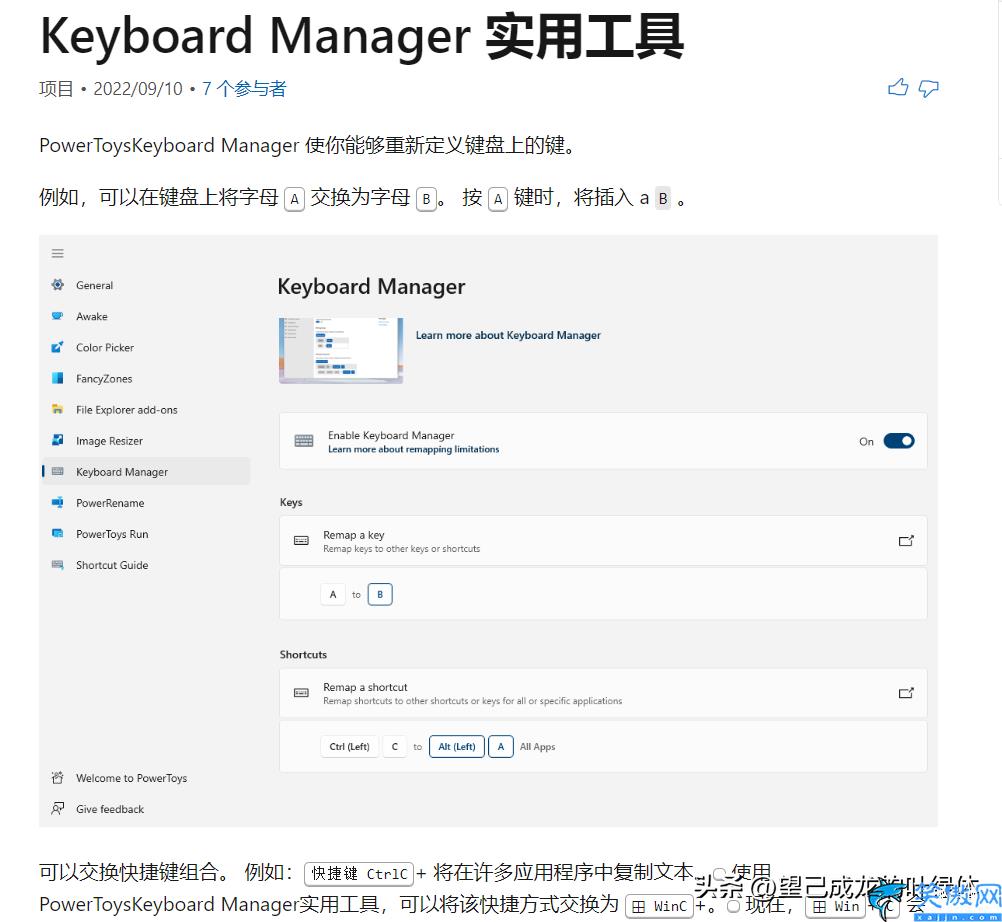Select General in the sidebar
The width and height of the screenshot is (1002, 922).
(x=146, y=285)
